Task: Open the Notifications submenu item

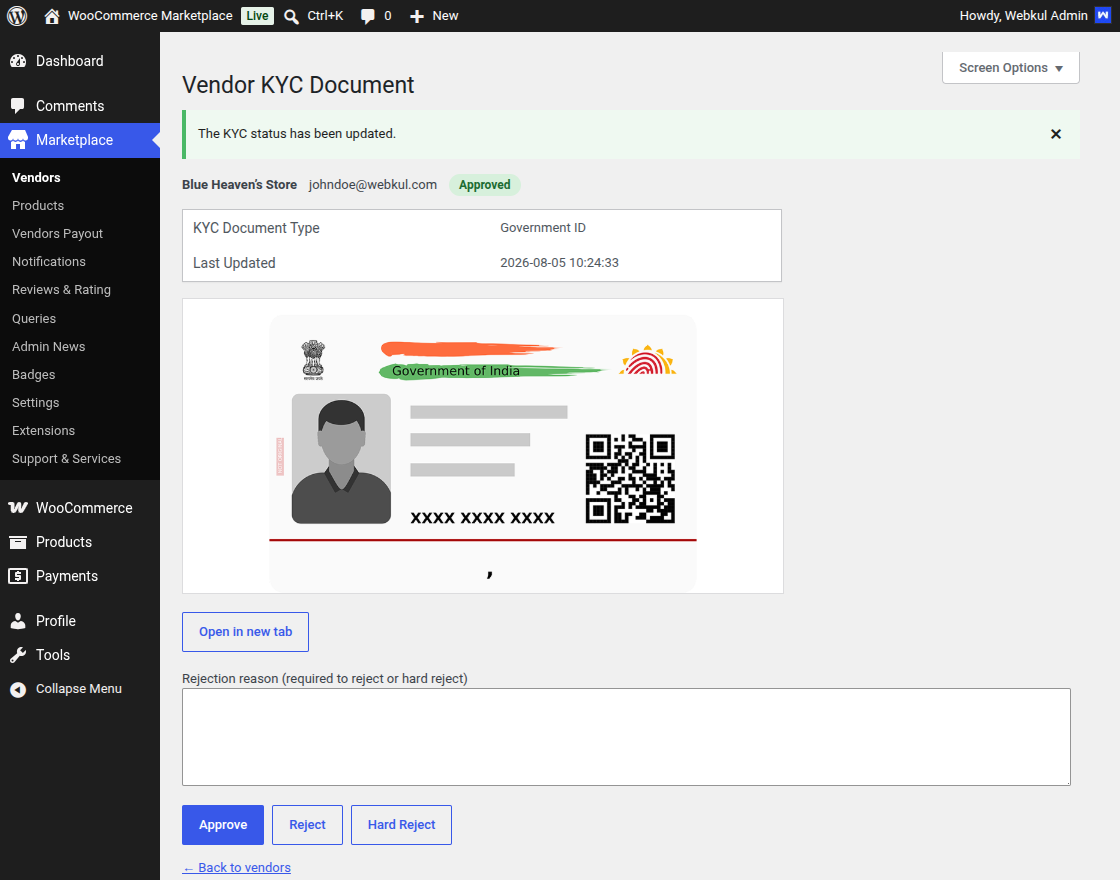Action: click(49, 261)
